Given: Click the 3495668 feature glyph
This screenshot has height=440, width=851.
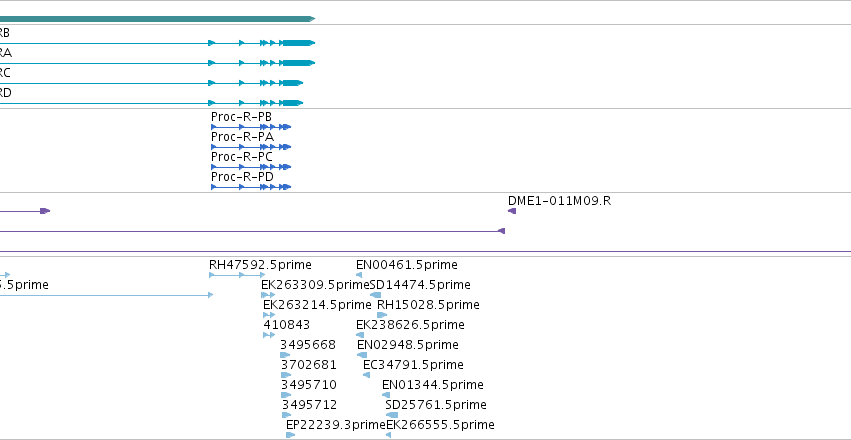Looking at the screenshot, I should tap(285, 355).
